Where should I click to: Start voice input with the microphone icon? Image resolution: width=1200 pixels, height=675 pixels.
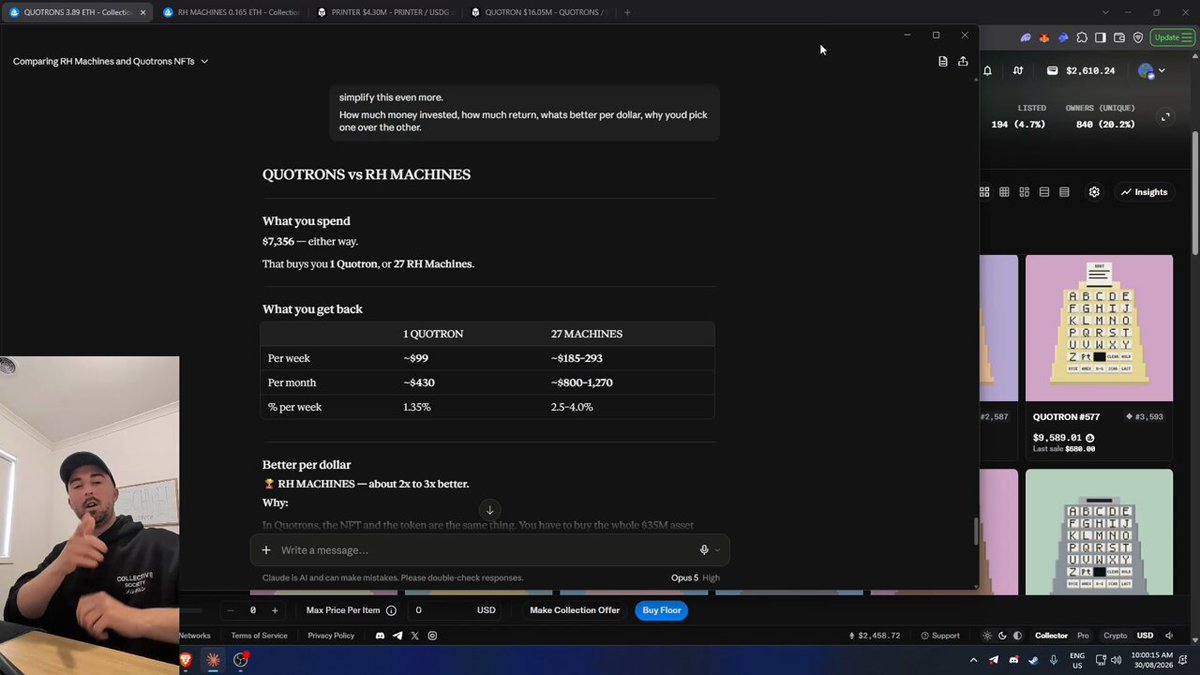click(704, 550)
